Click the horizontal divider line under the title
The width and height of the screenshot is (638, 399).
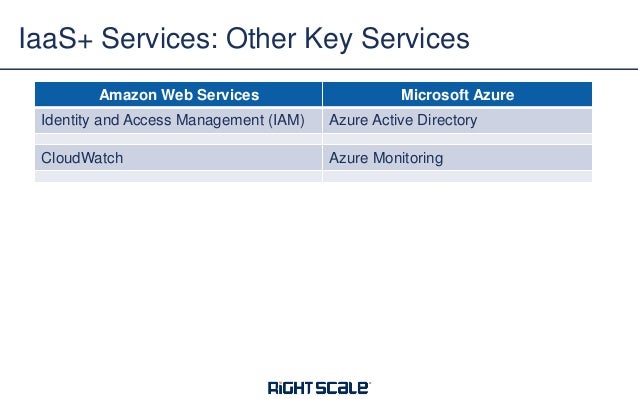click(319, 69)
